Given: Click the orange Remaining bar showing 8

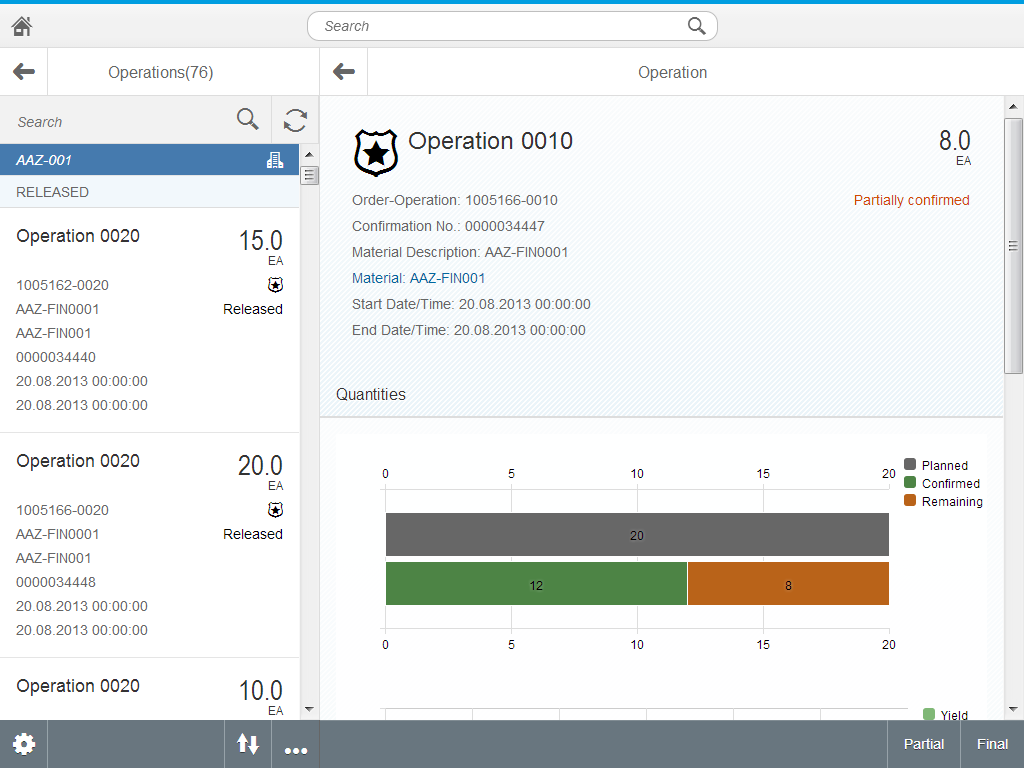Looking at the screenshot, I should click(x=788, y=584).
